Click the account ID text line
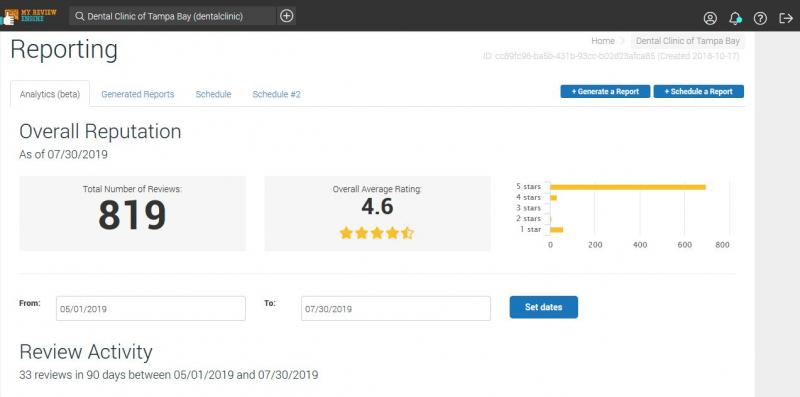 [611, 56]
